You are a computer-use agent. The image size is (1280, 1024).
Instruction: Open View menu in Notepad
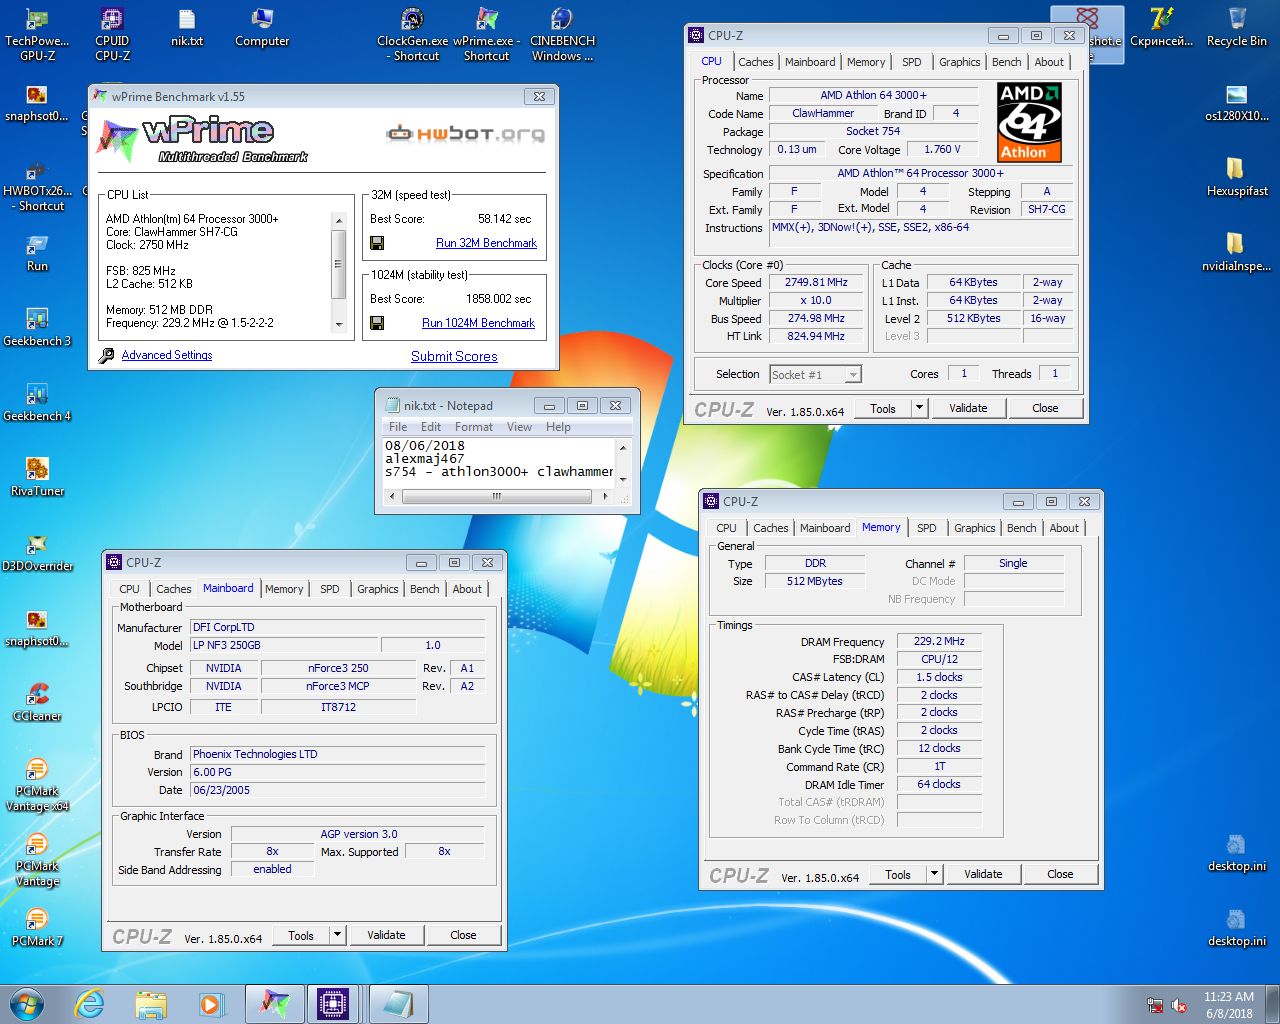519,427
